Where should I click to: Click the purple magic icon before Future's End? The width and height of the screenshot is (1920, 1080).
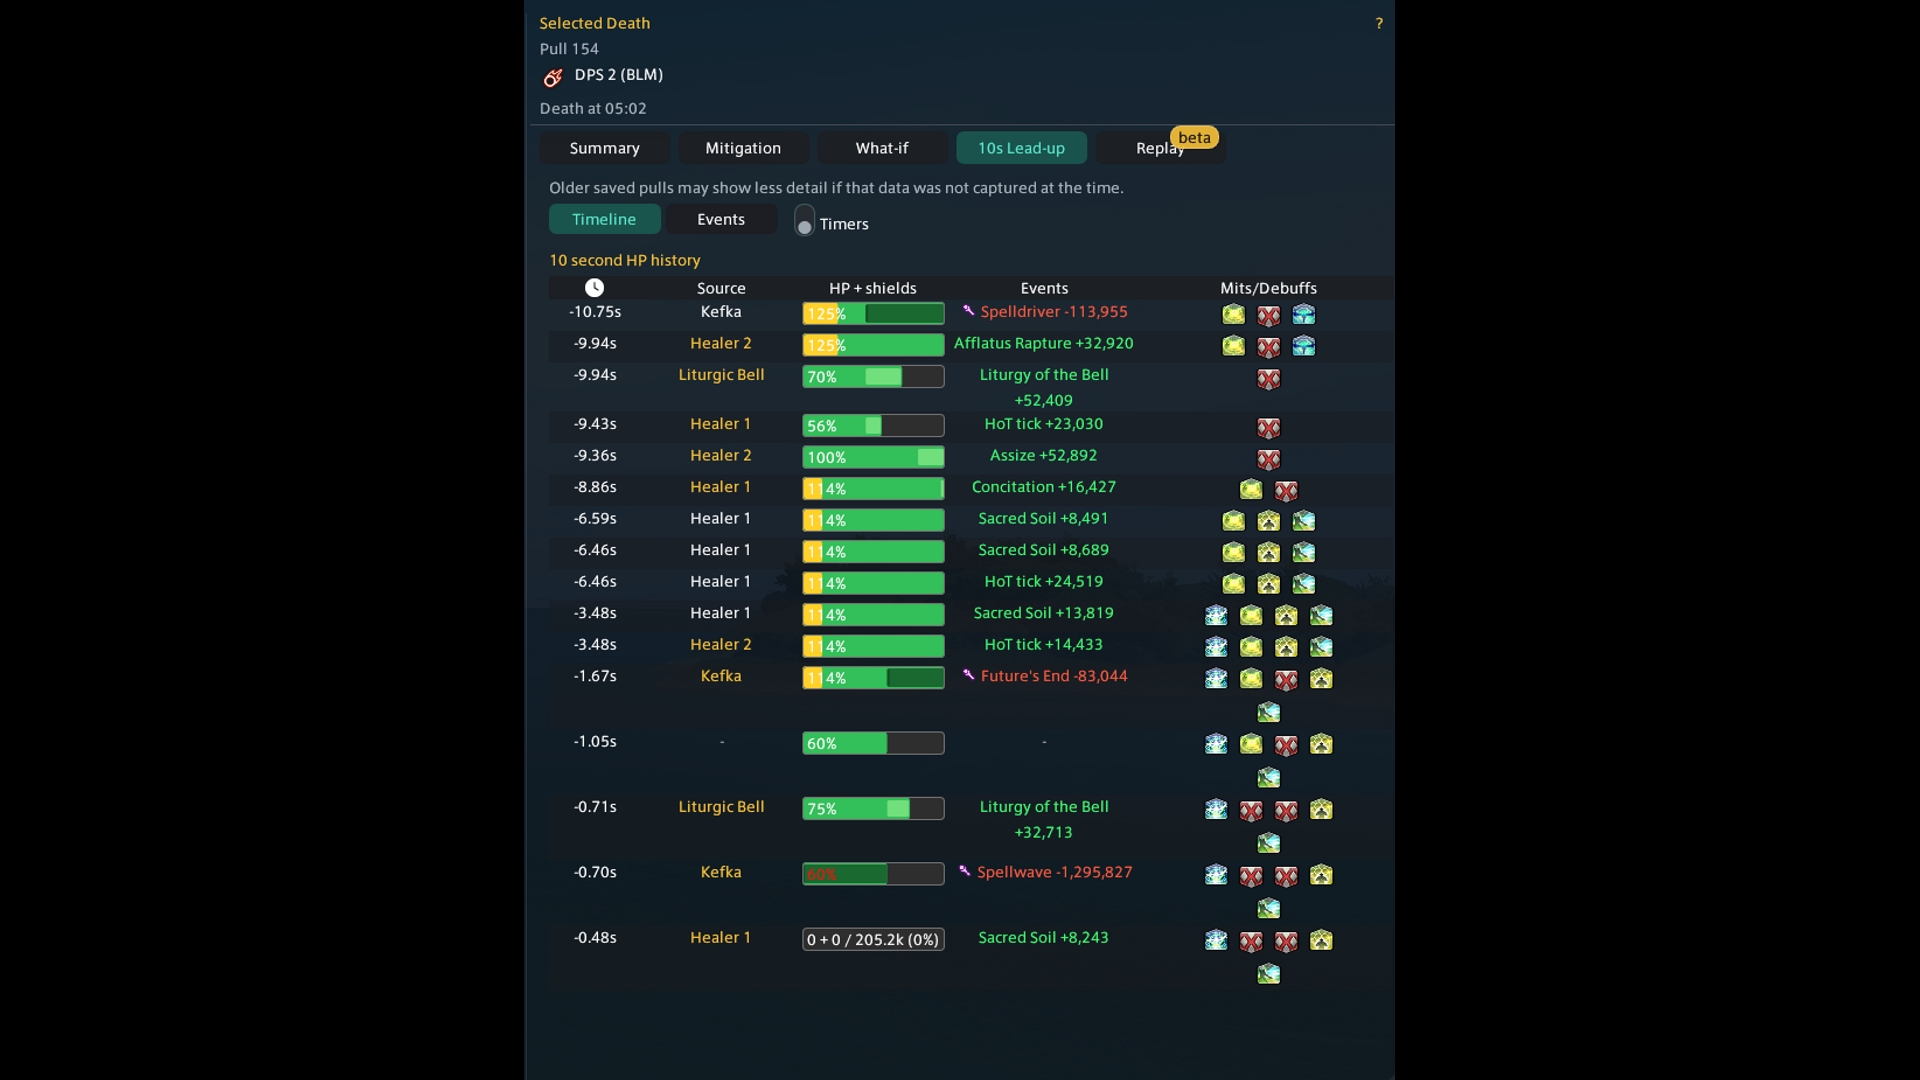[x=968, y=675]
